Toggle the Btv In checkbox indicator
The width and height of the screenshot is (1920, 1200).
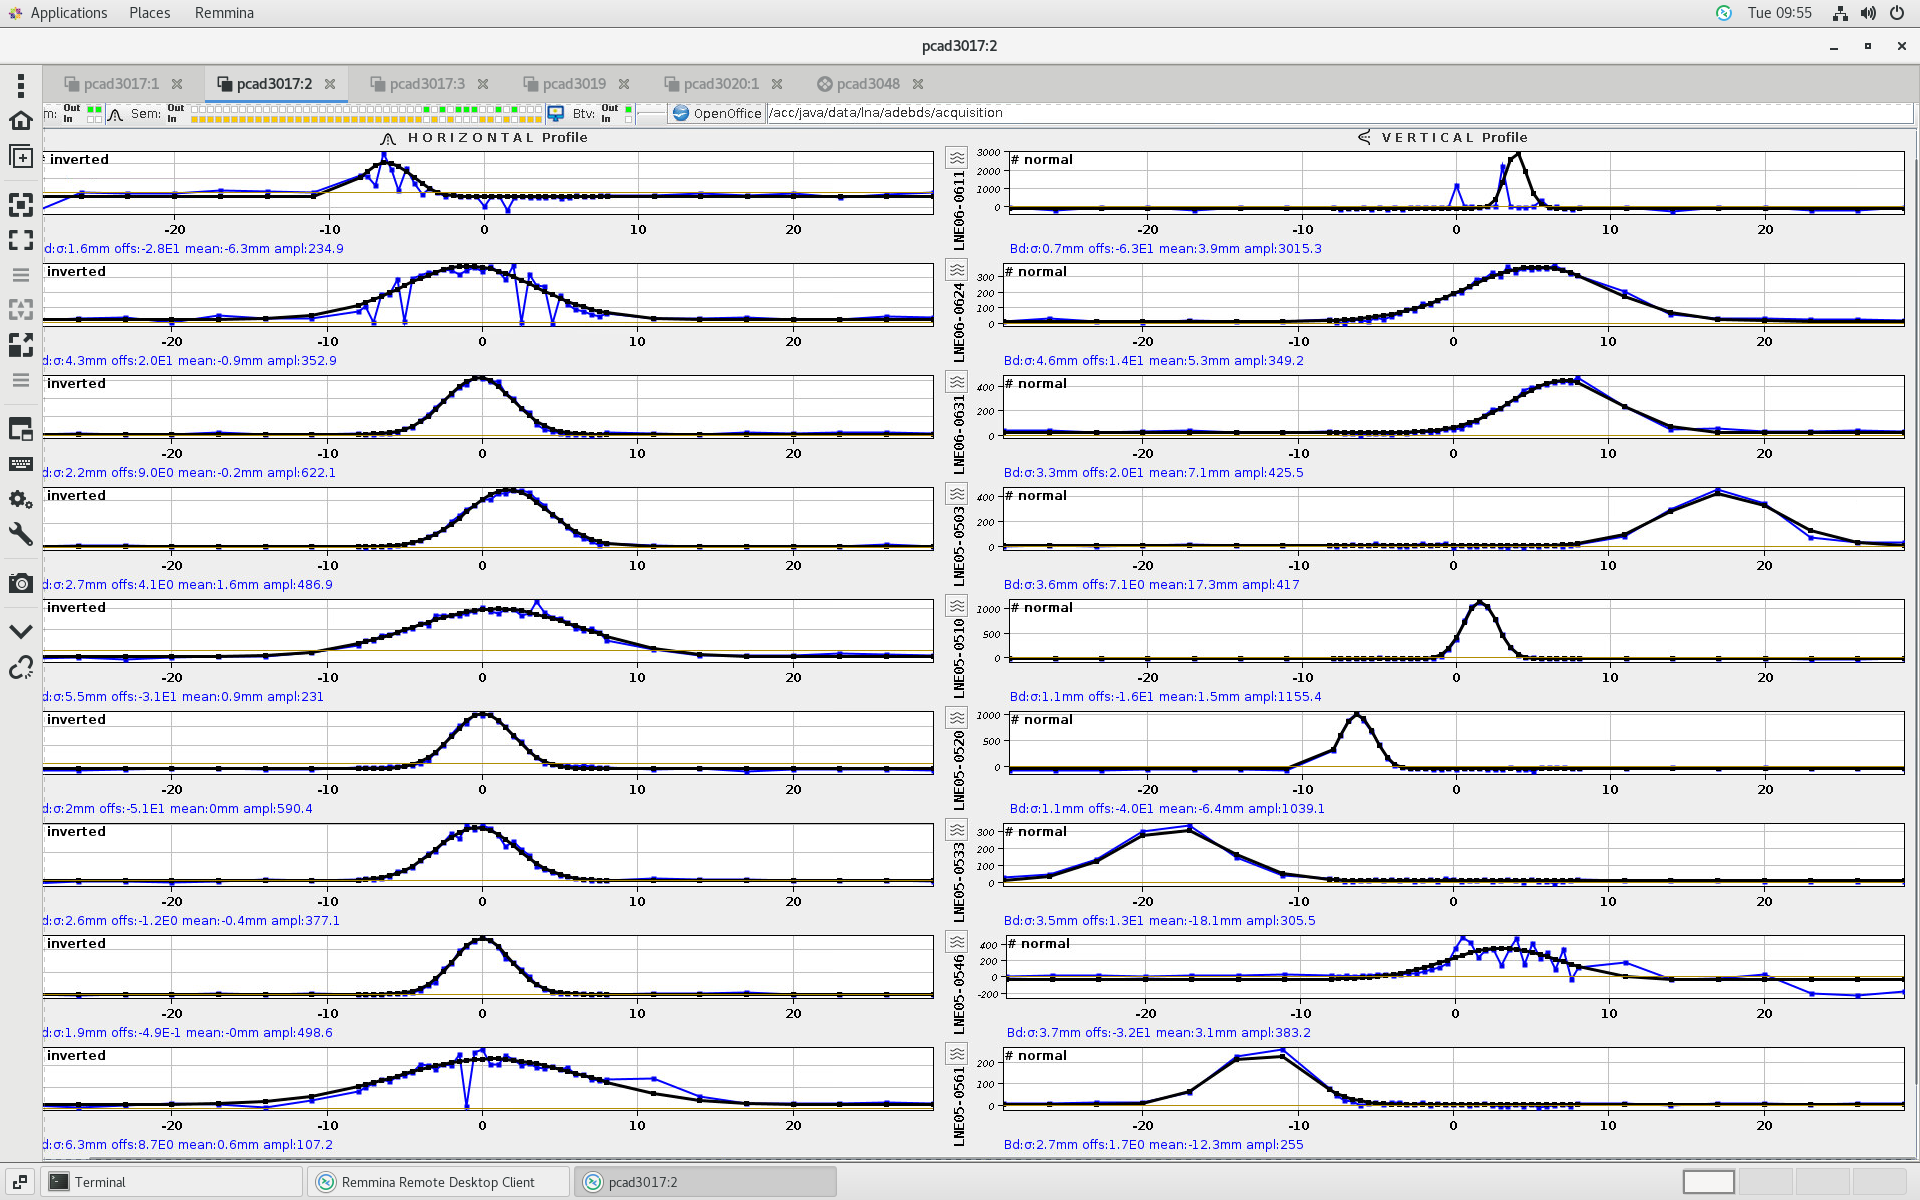pos(628,119)
